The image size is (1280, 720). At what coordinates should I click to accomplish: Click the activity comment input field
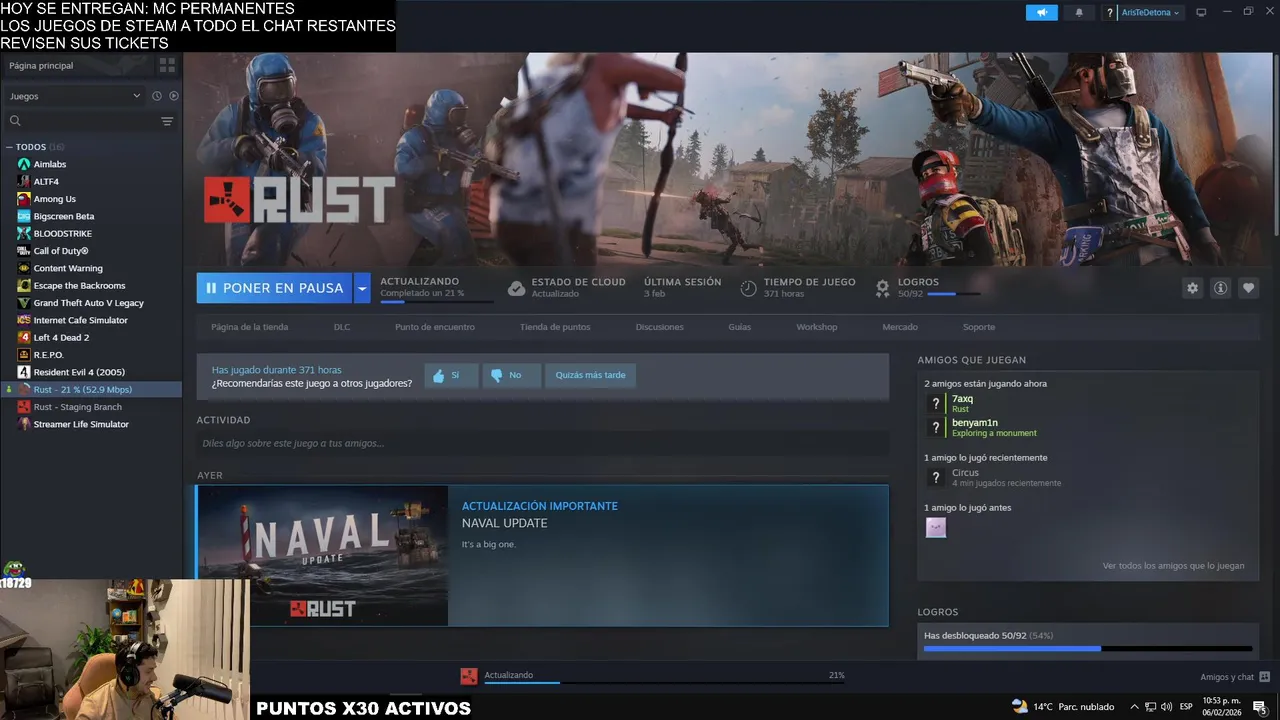pyautogui.click(x=542, y=443)
